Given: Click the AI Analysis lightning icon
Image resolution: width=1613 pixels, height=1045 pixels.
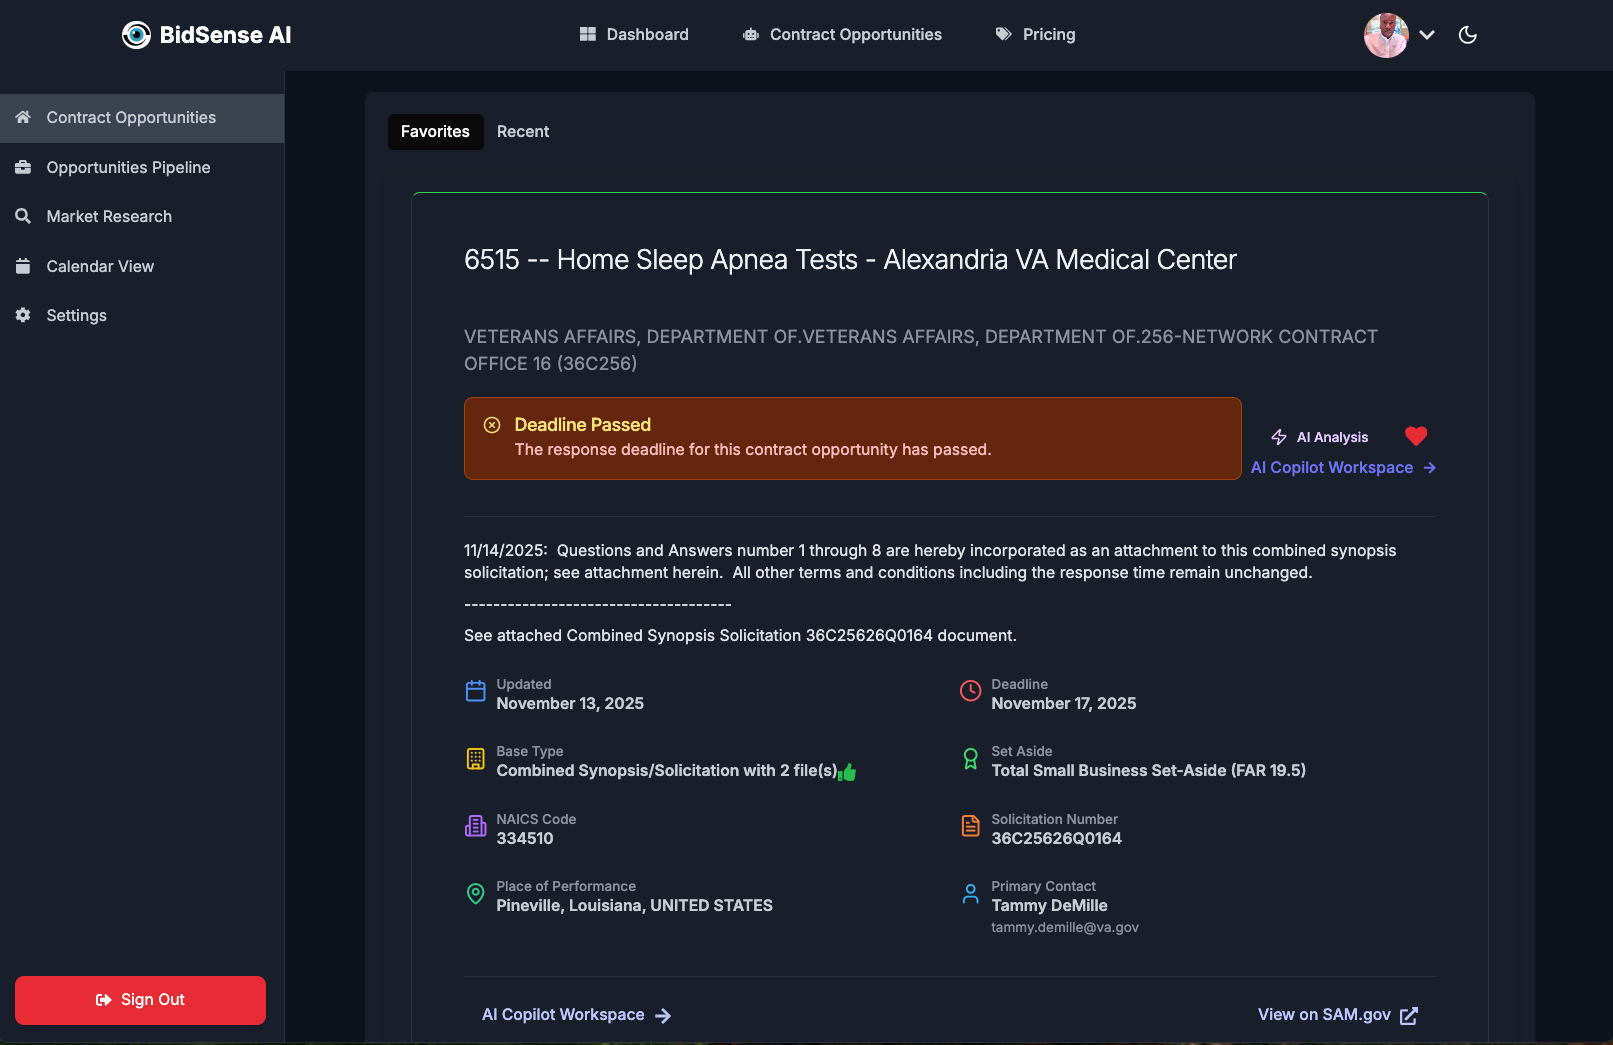Looking at the screenshot, I should [1279, 436].
